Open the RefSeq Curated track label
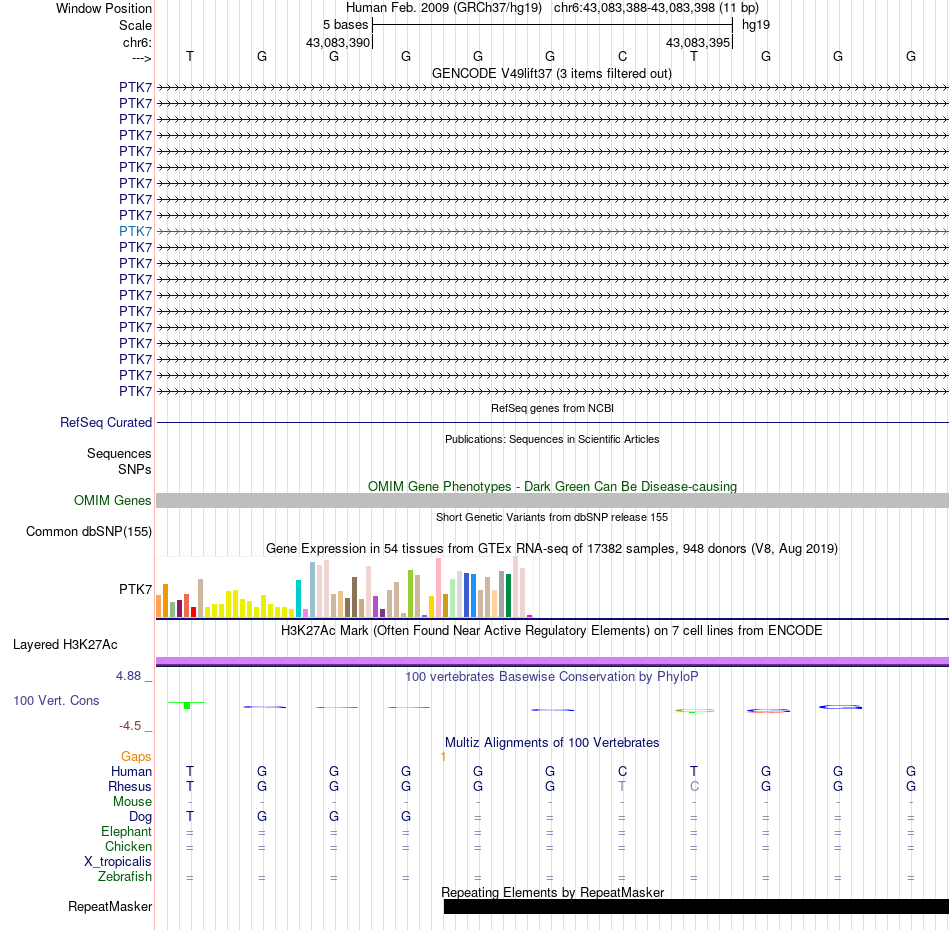The image size is (950, 930). 105,422
